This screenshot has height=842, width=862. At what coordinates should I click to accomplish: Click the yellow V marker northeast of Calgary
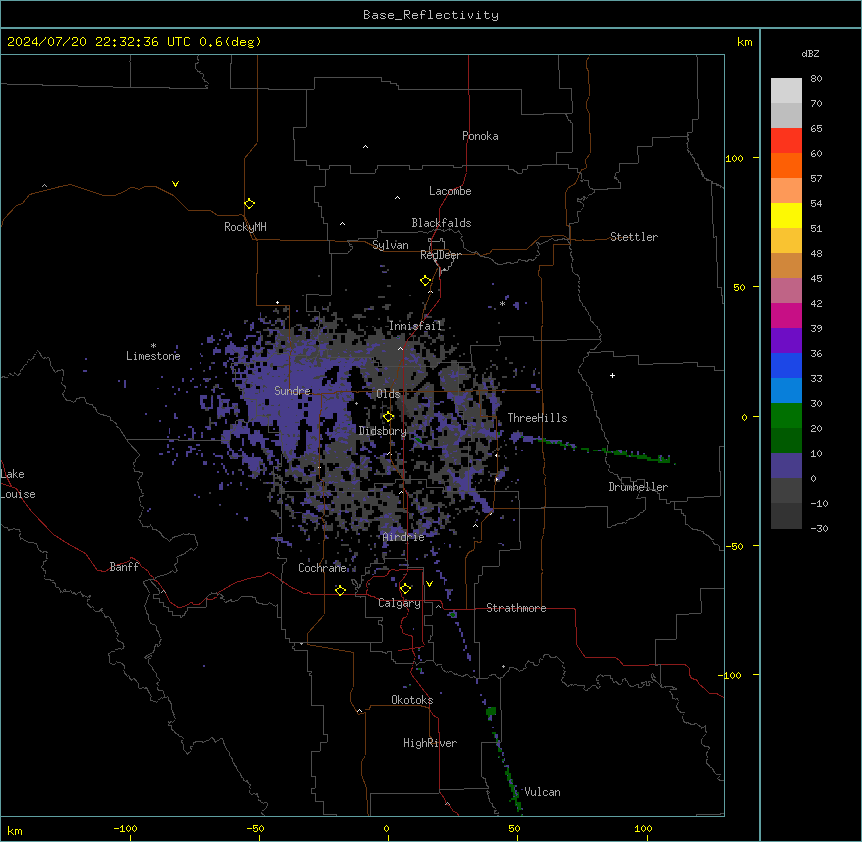pos(429,584)
